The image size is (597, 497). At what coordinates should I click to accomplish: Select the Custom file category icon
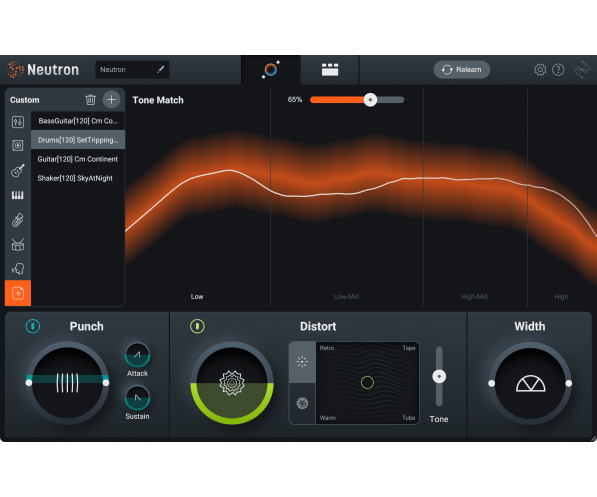[x=18, y=293]
